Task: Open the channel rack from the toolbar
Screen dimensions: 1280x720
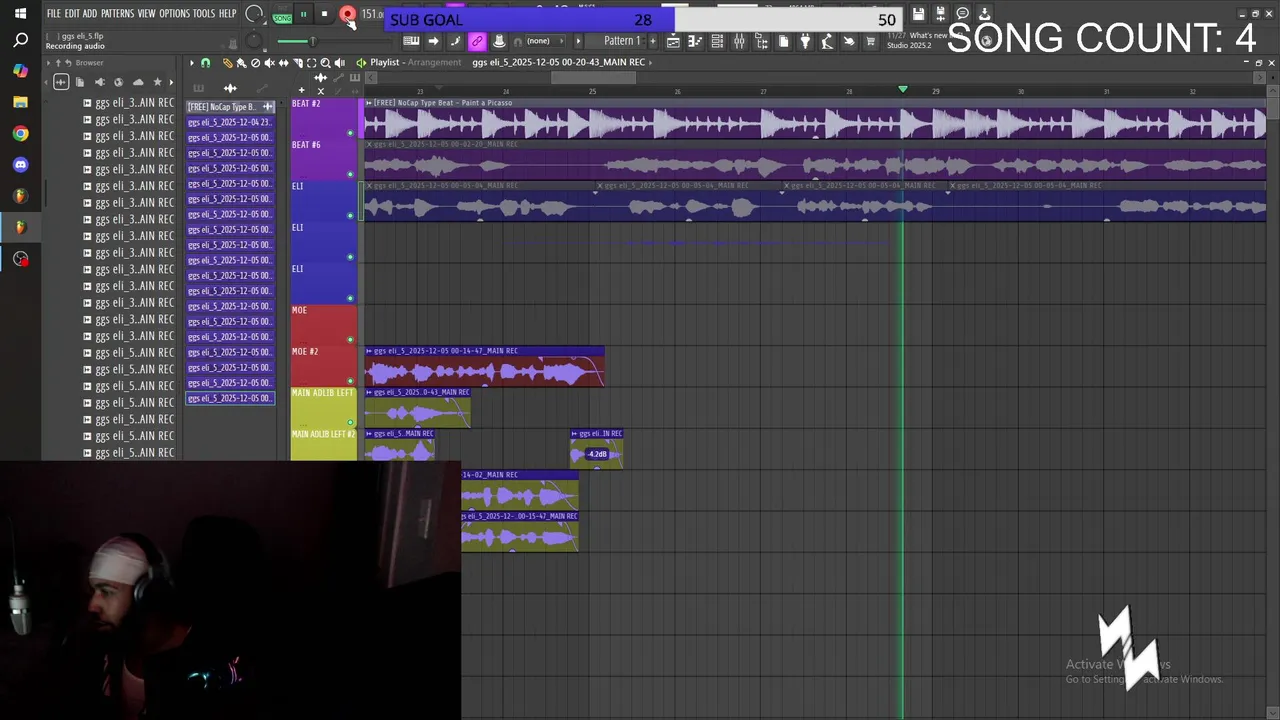Action: 717,41
